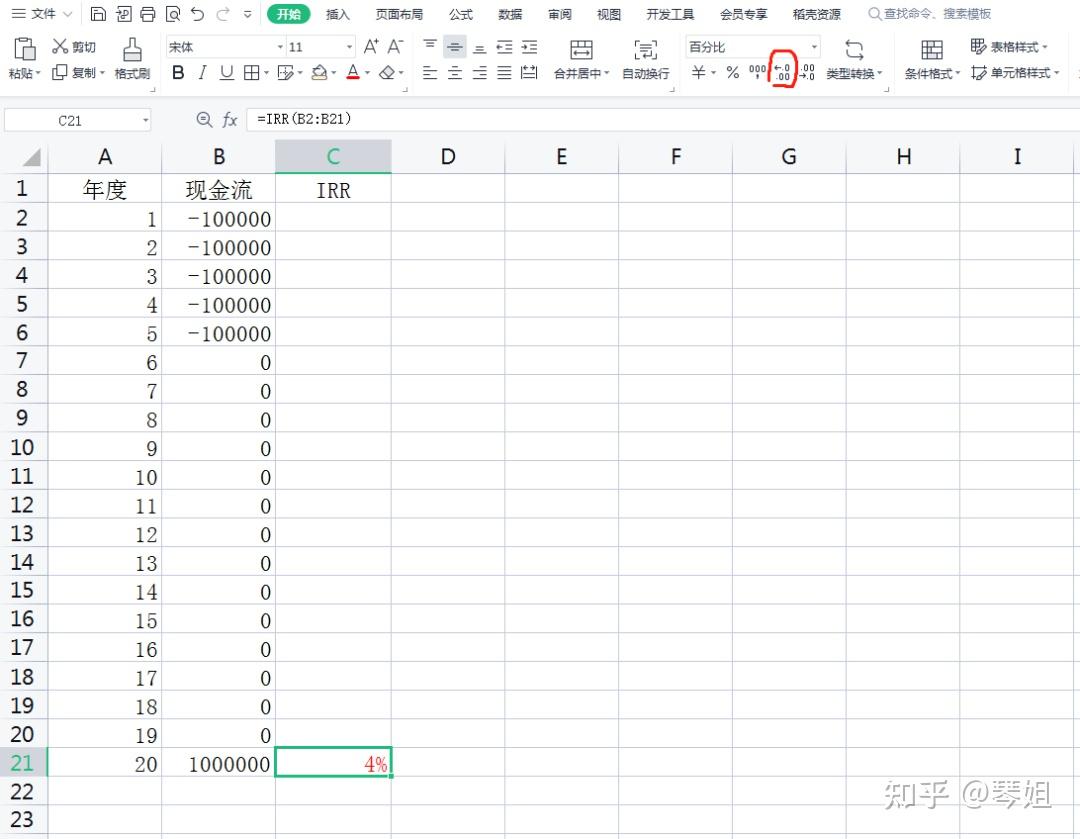Select the underline icon
This screenshot has width=1080, height=839.
coord(225,72)
